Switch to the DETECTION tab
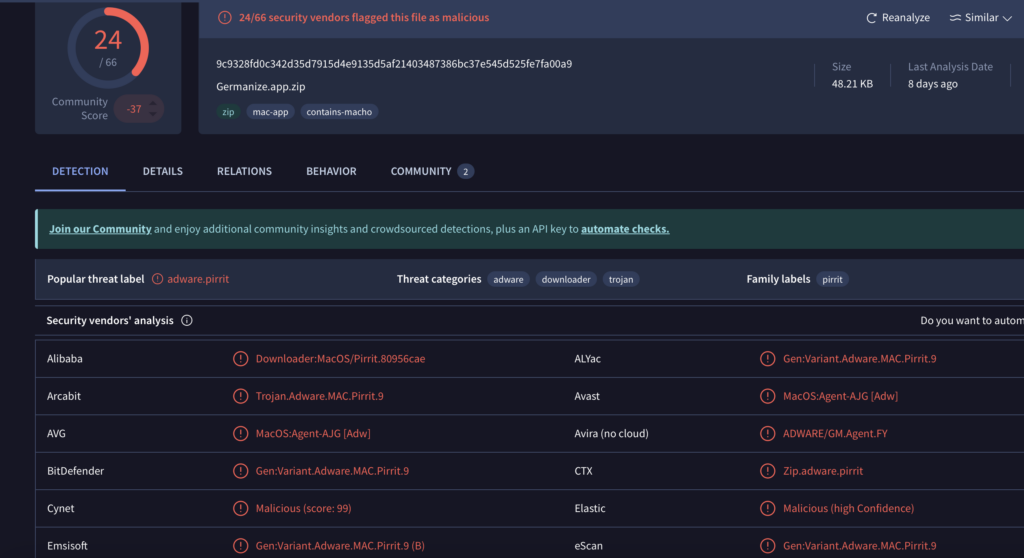The image size is (1024, 558). pyautogui.click(x=80, y=171)
